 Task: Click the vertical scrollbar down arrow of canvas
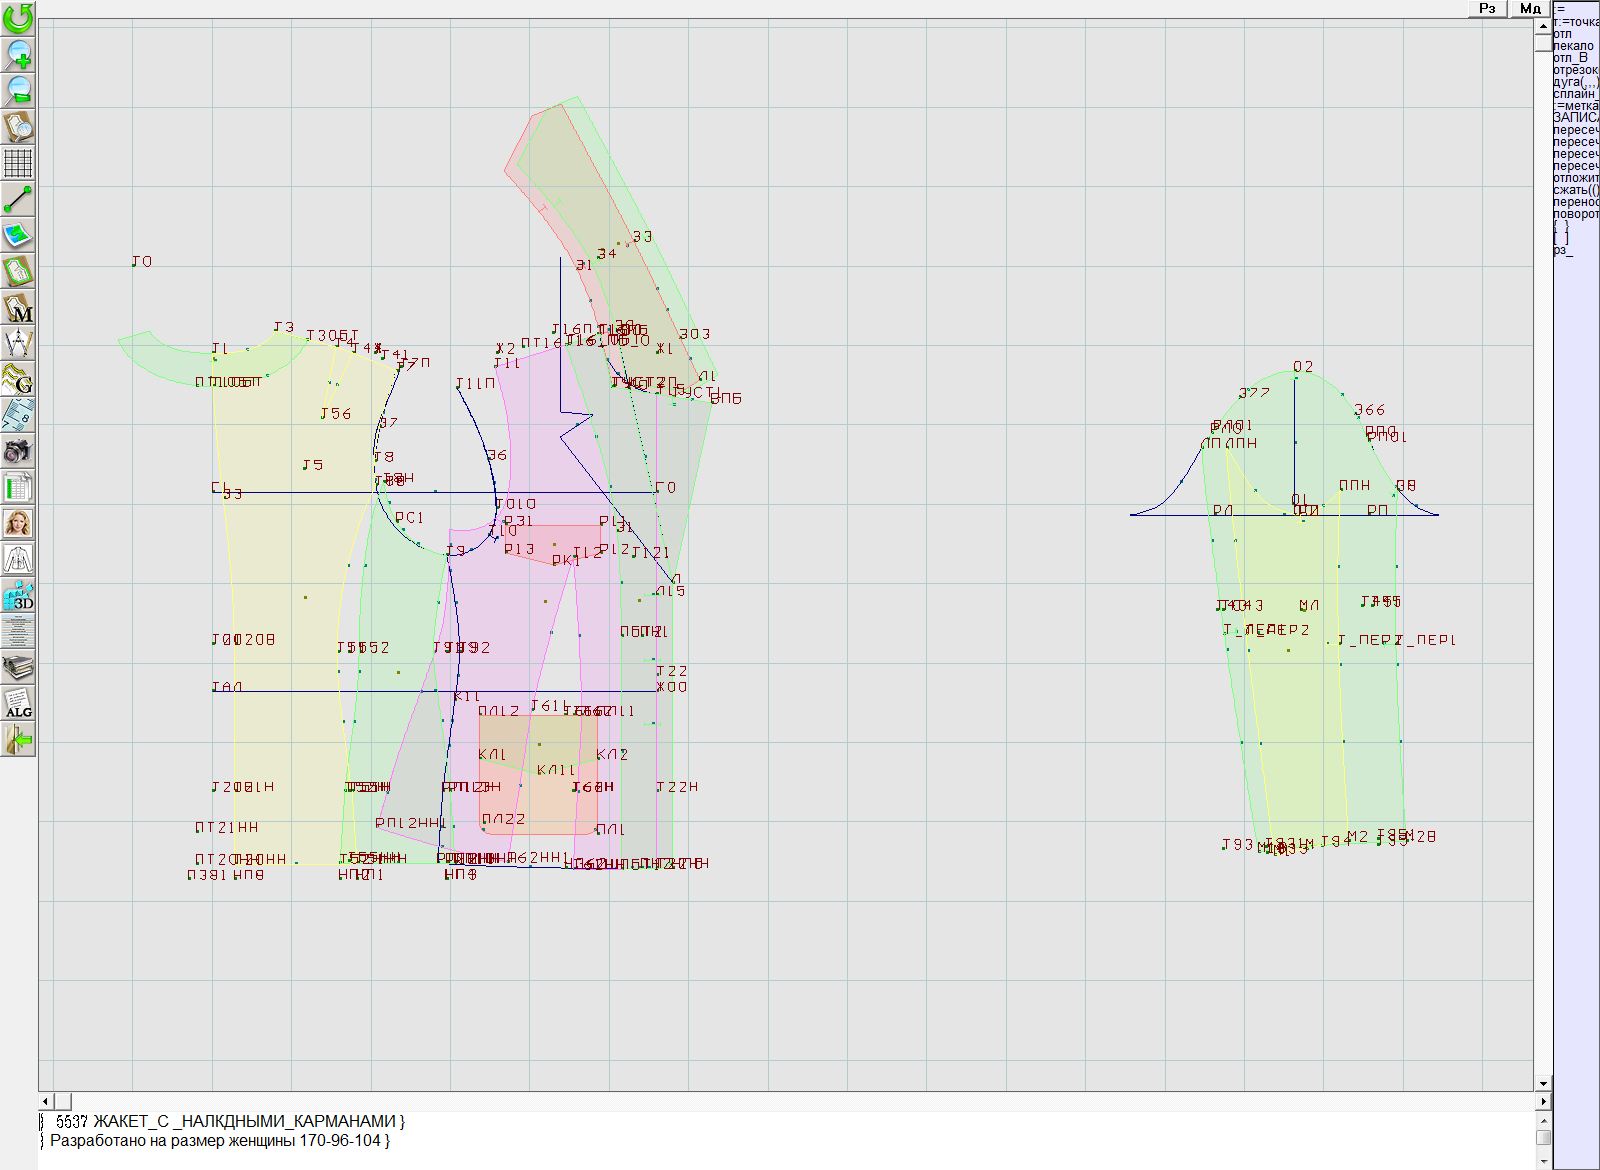[1543, 1083]
